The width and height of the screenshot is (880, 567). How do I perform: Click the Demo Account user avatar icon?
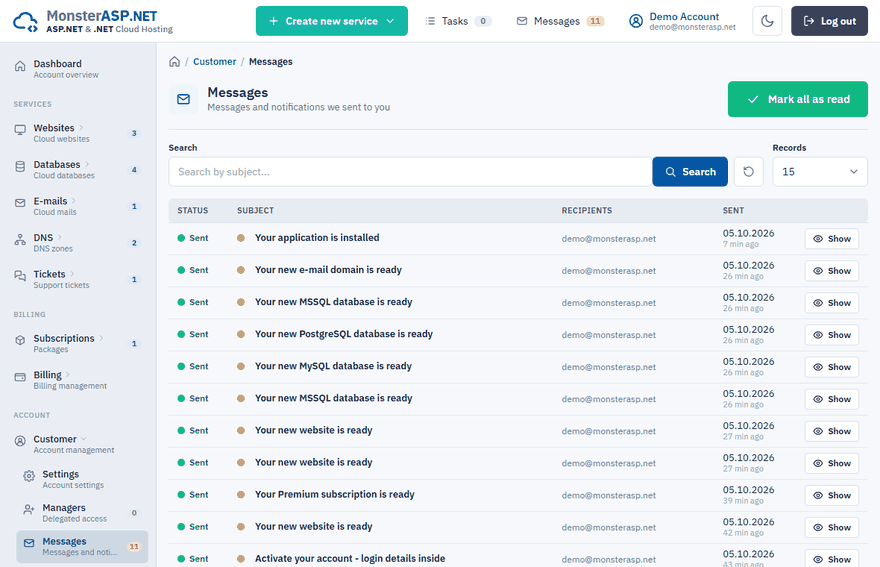pyautogui.click(x=636, y=21)
